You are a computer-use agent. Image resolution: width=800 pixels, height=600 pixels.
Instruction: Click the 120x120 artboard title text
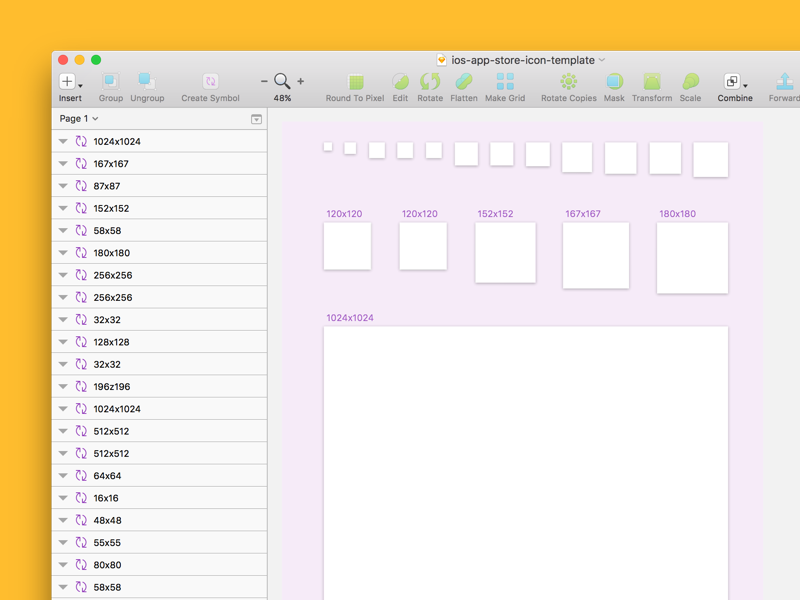point(343,213)
